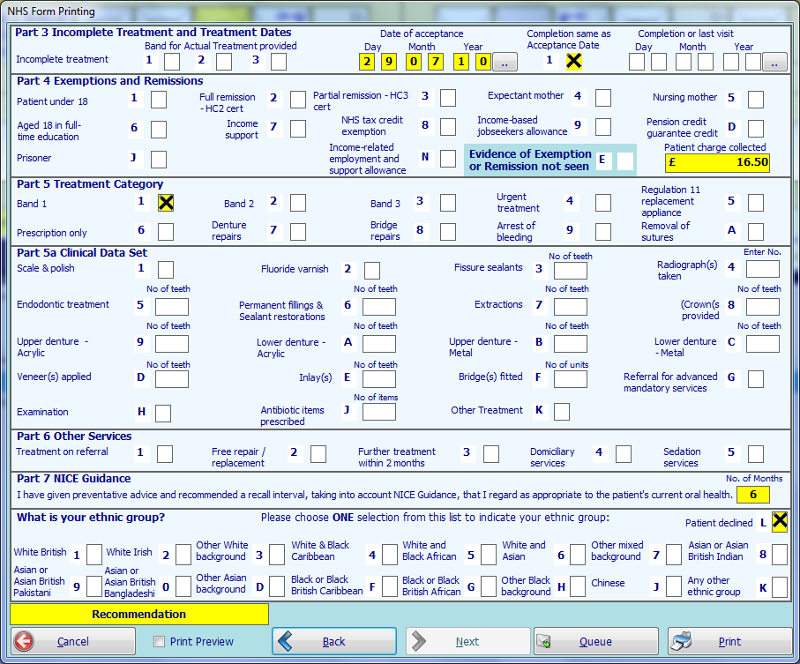Check the Scale & polish box
This screenshot has width=800, height=664.
166,270
